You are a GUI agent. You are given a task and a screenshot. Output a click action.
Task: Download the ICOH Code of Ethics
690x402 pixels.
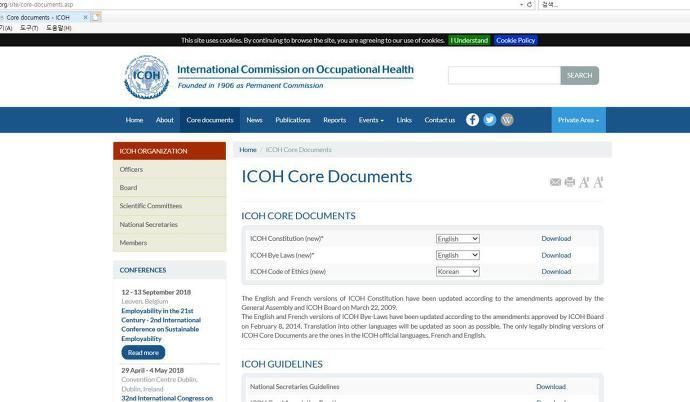(x=556, y=271)
